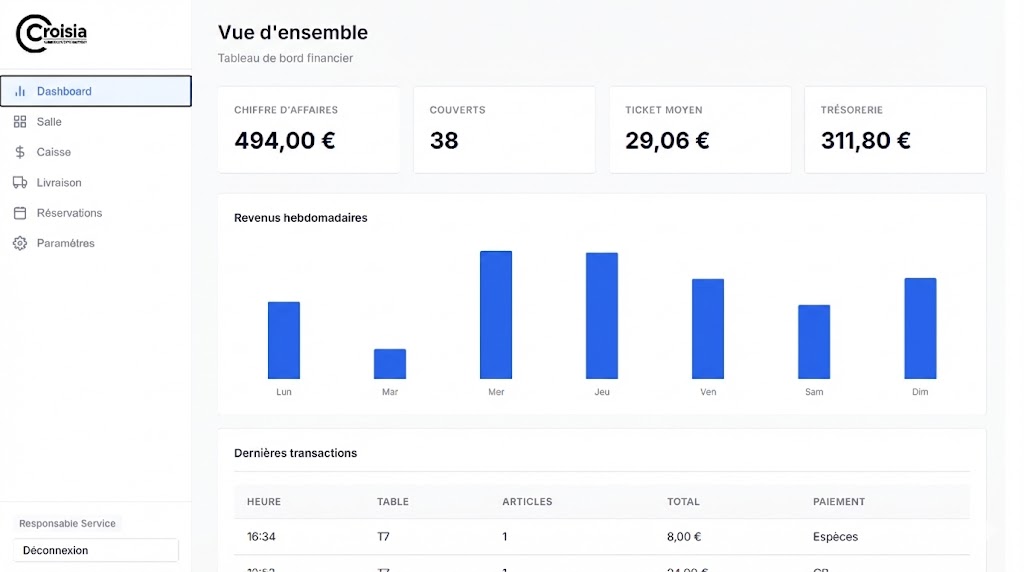Click the Vue d'ensemble heading
1024x572 pixels.
(x=293, y=32)
